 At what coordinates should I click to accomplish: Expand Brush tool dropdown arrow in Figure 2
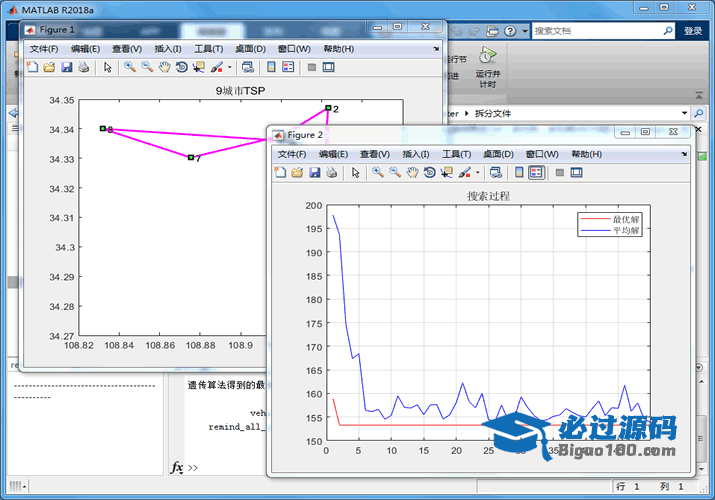pyautogui.click(x=478, y=173)
